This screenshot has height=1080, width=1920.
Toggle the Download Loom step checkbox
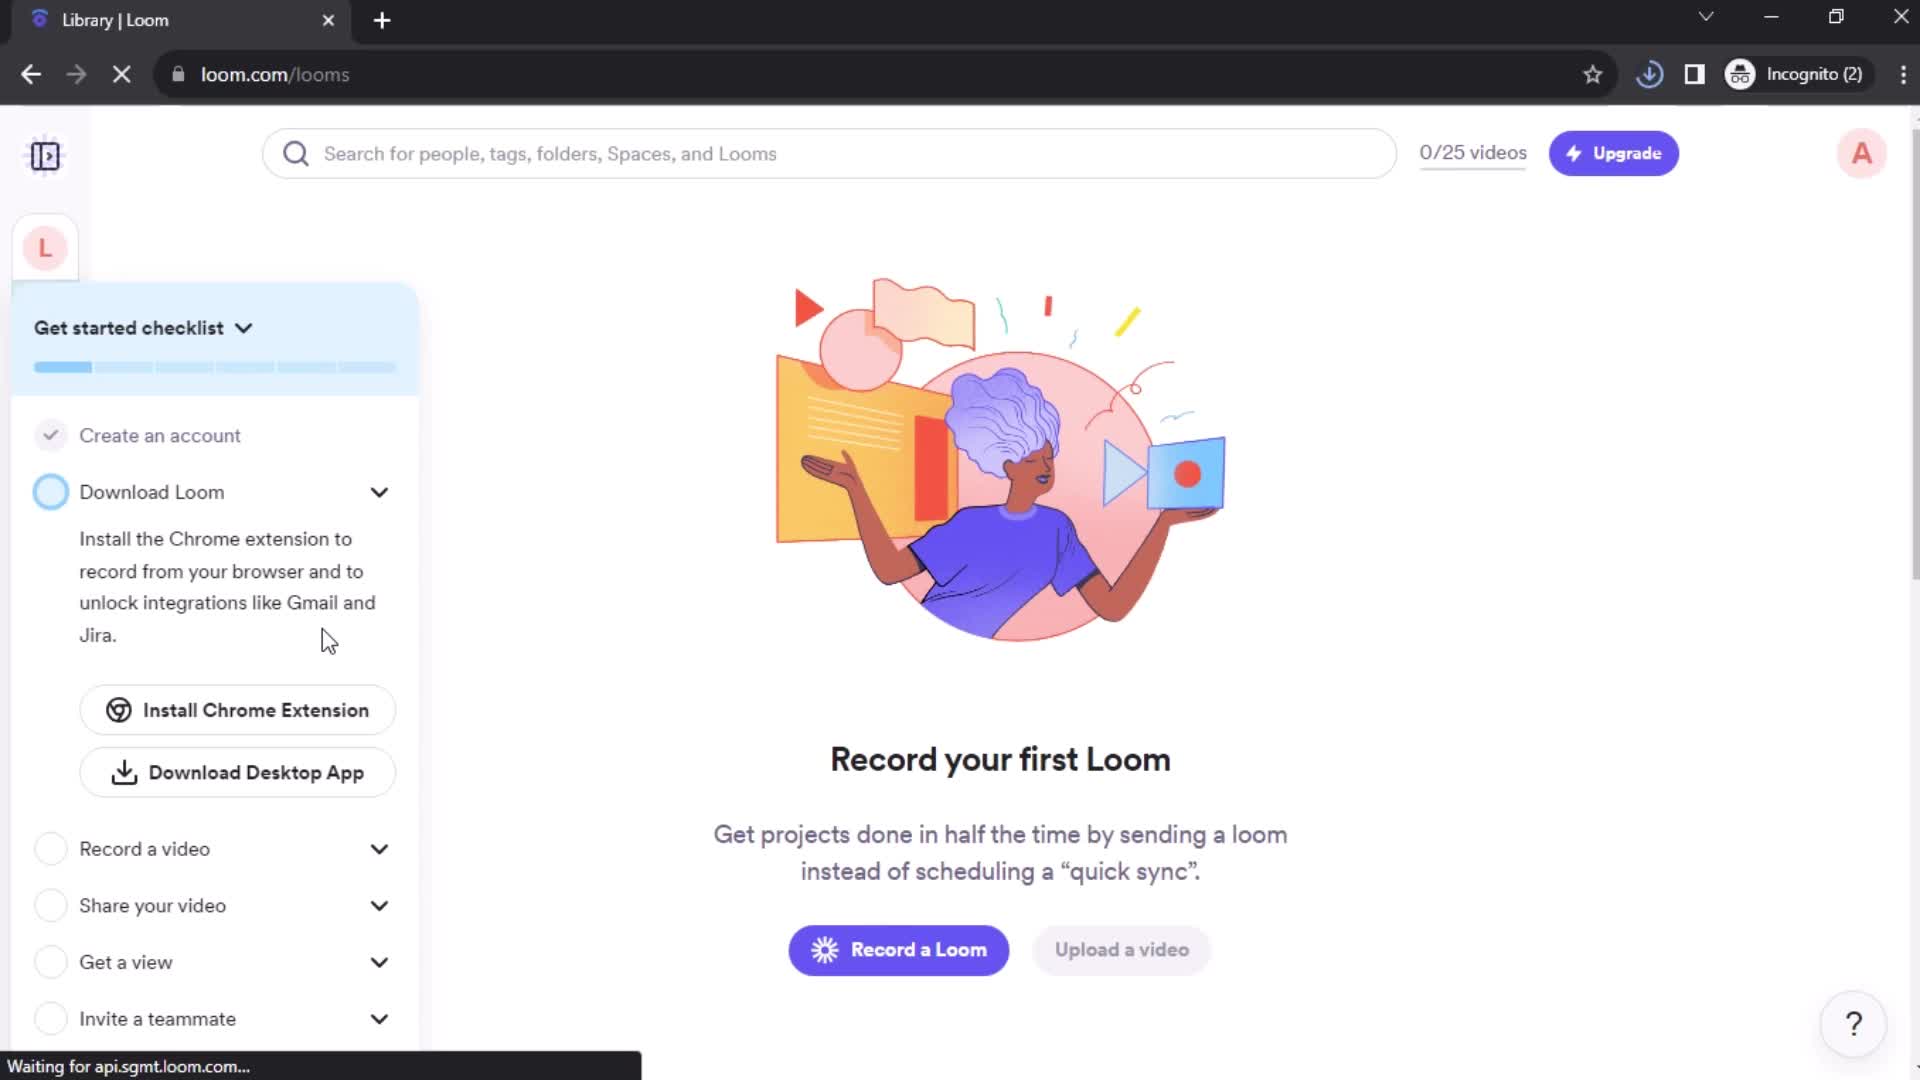tap(50, 491)
